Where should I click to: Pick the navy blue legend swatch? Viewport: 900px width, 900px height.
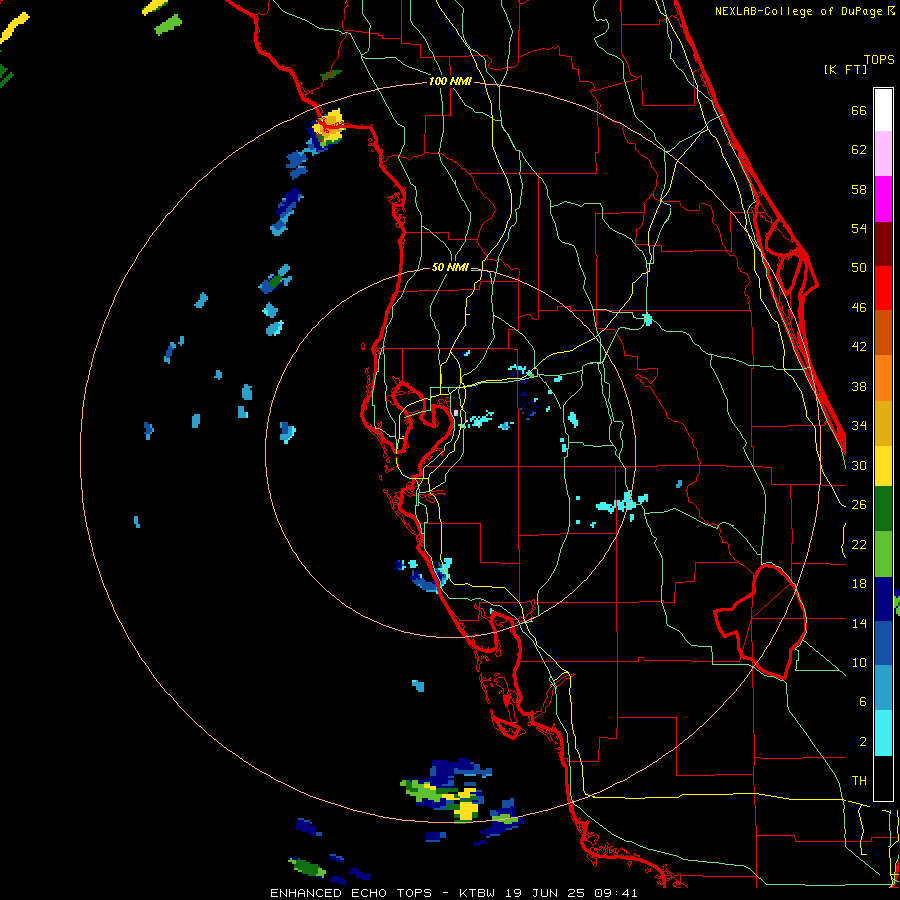point(883,599)
